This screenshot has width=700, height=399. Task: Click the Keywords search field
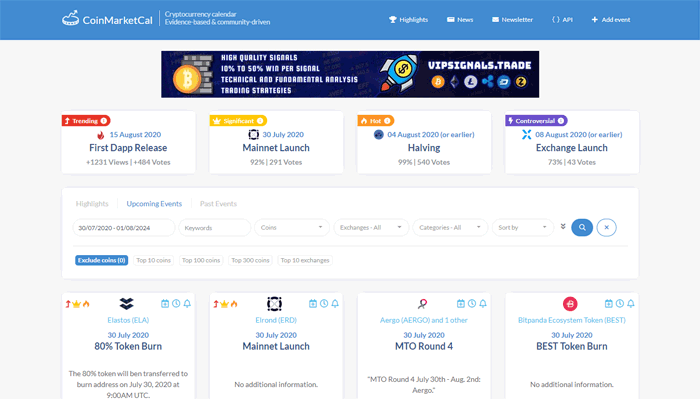[x=215, y=228]
